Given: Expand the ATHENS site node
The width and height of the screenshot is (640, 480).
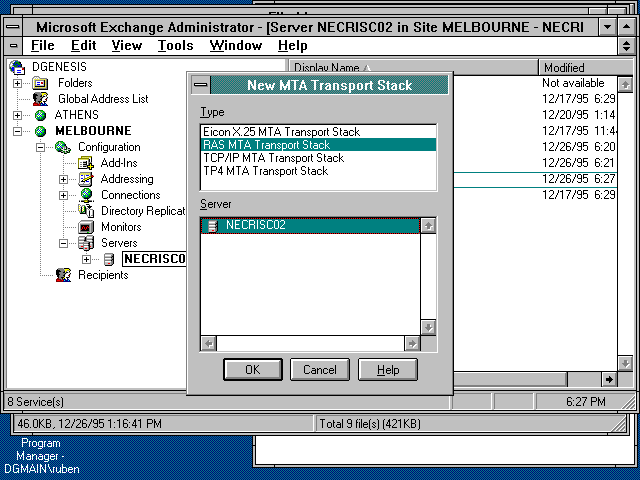Looking at the screenshot, I should [x=18, y=115].
